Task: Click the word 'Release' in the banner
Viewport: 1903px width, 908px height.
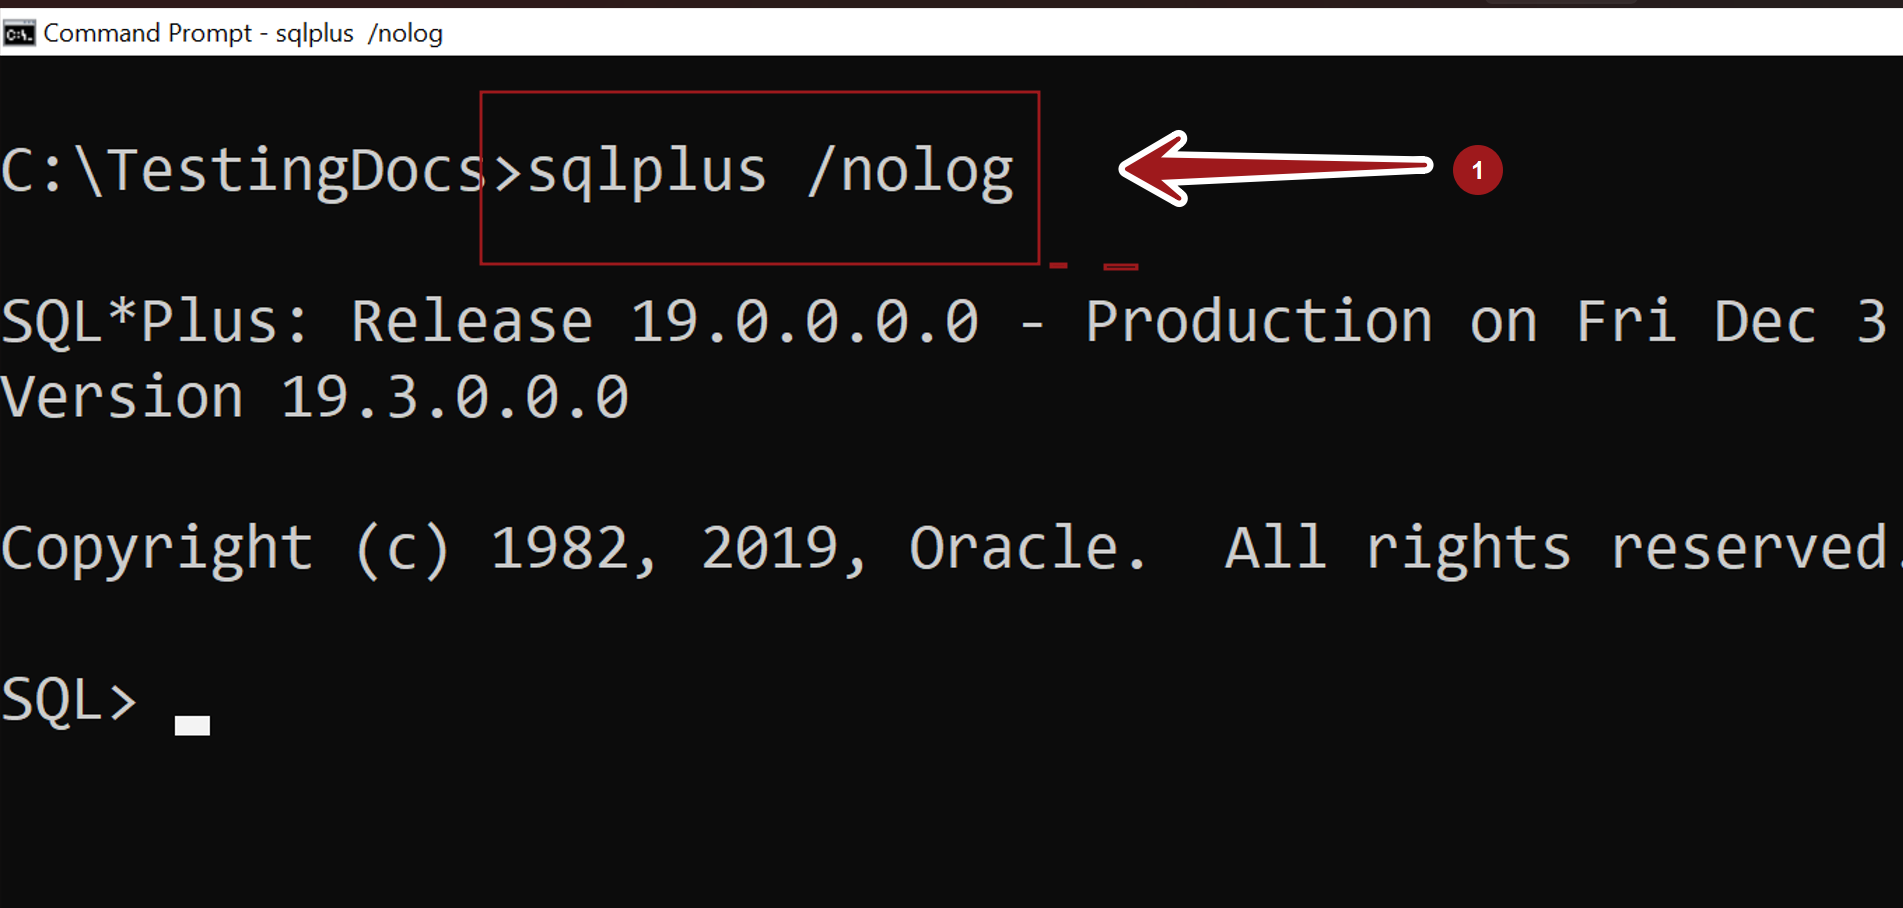Action: pos(472,322)
